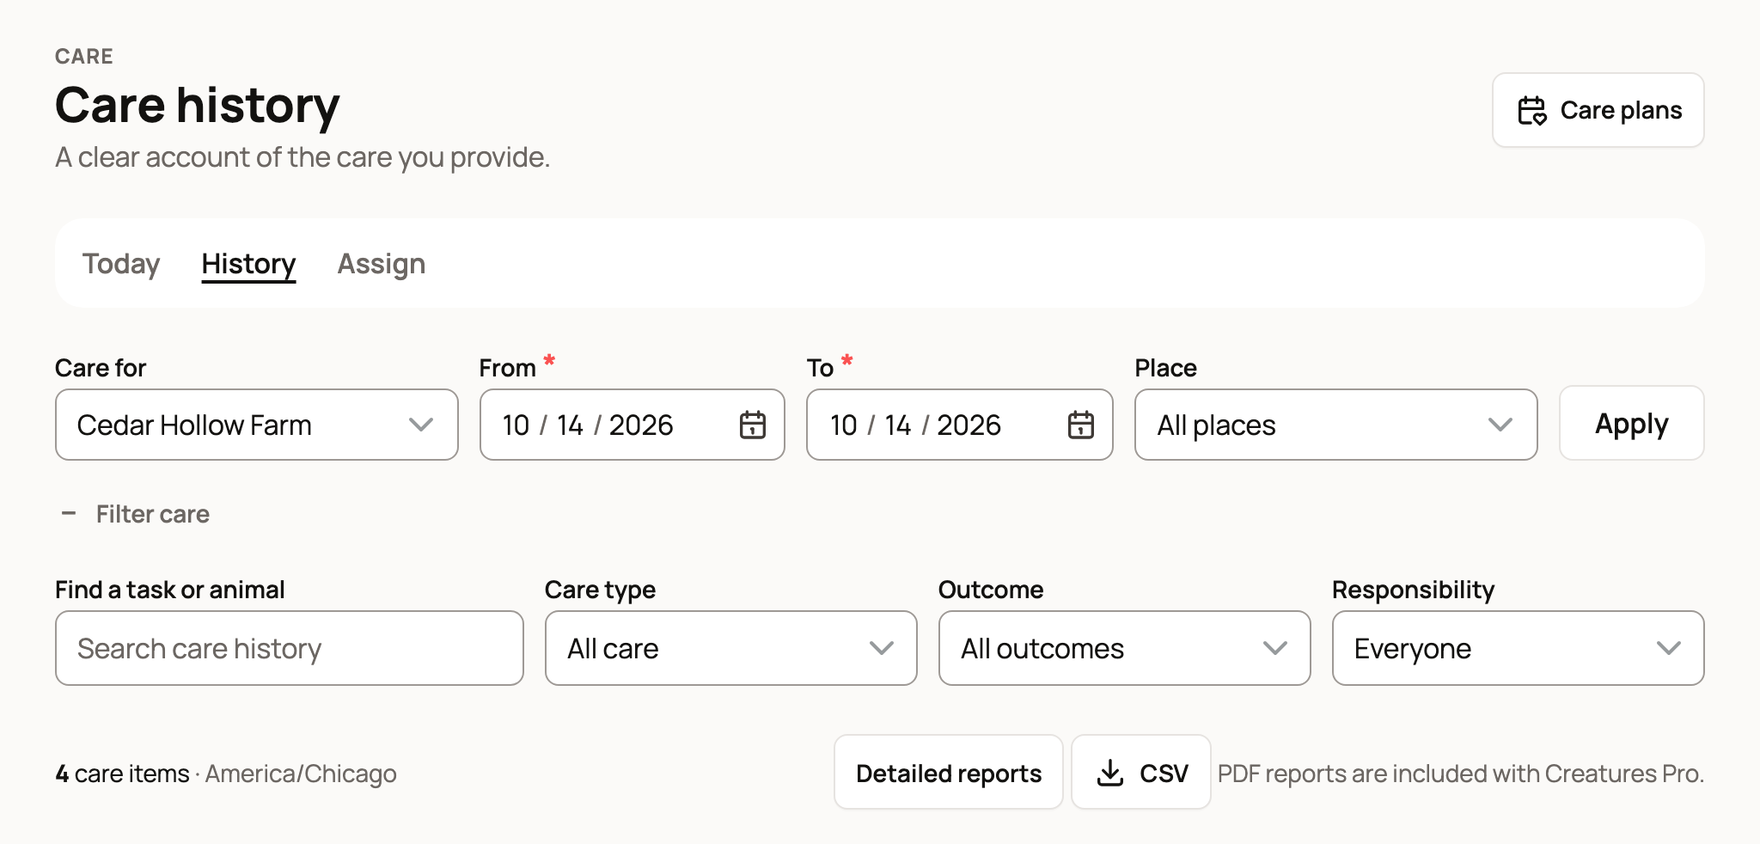Click the Care history heading
1760x844 pixels.
[x=198, y=105]
